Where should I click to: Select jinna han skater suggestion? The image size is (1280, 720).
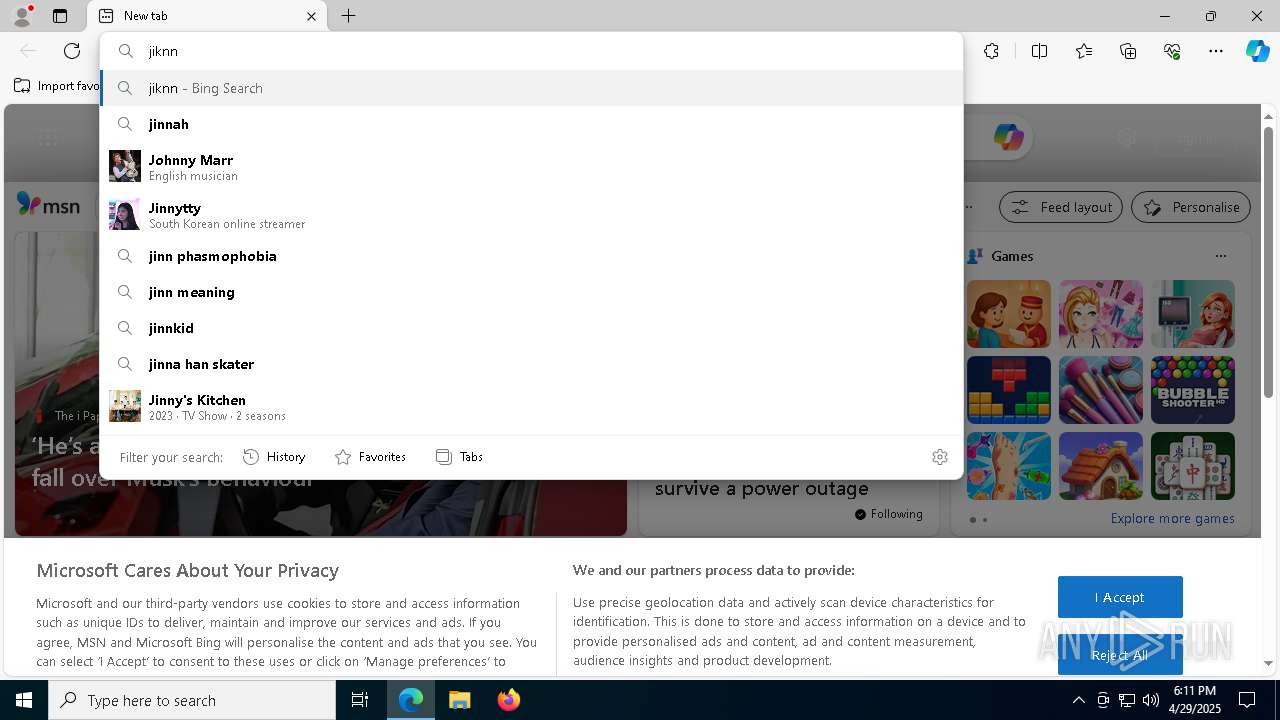(x=531, y=364)
